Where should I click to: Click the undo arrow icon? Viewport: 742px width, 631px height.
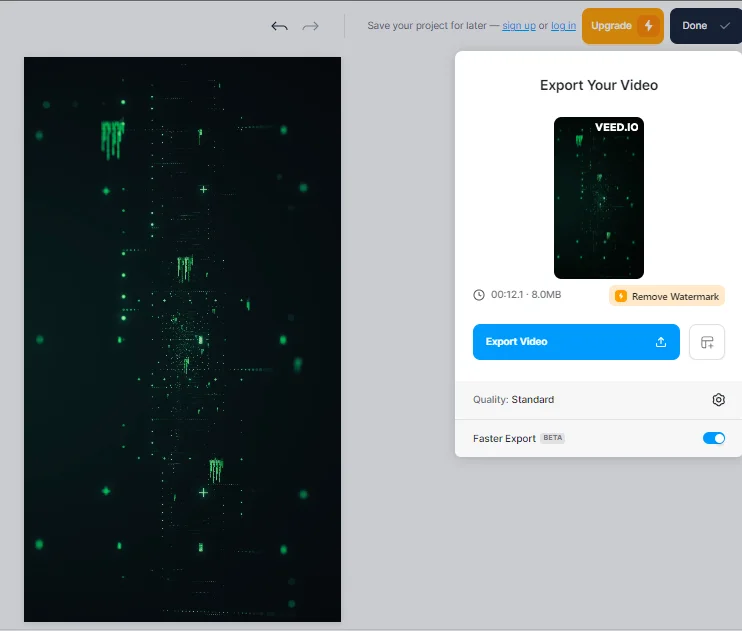[279, 26]
